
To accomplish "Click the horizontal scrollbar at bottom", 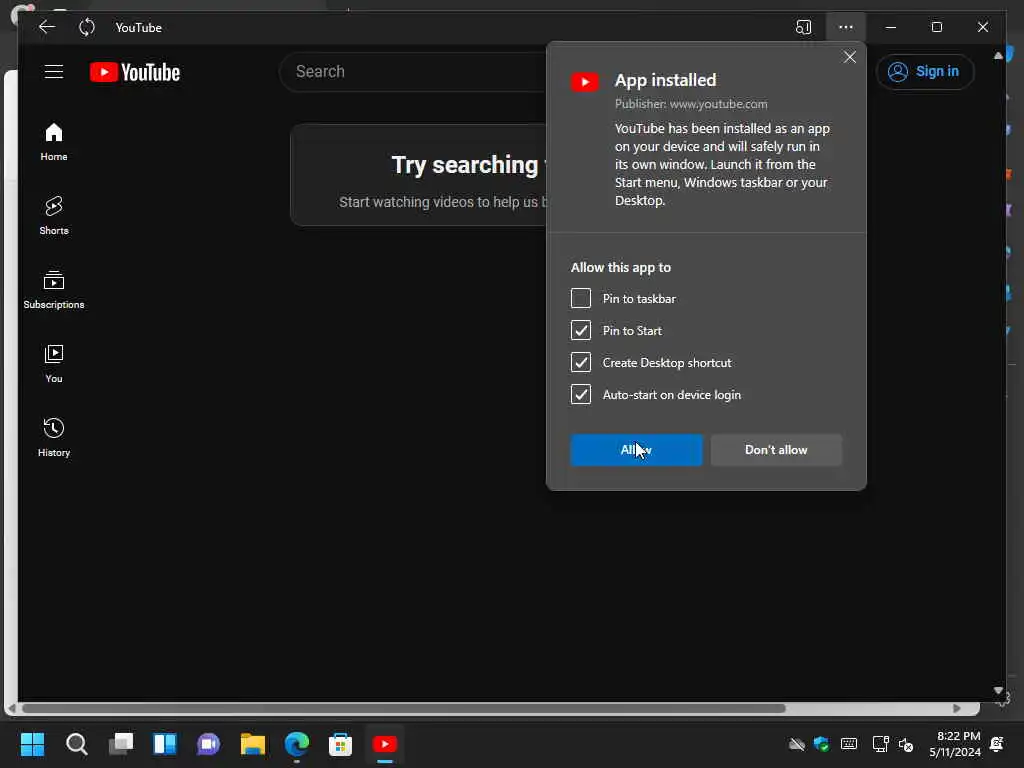I will (404, 709).
